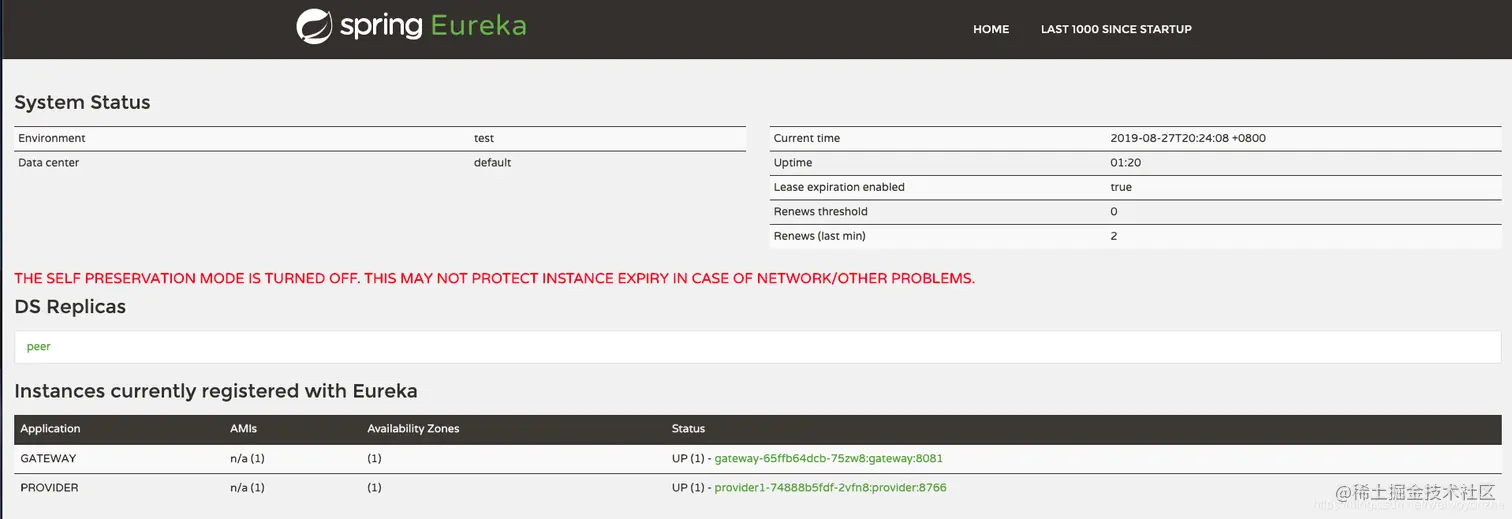The image size is (1512, 519).
Task: Select the red self preservation warning
Action: [494, 278]
